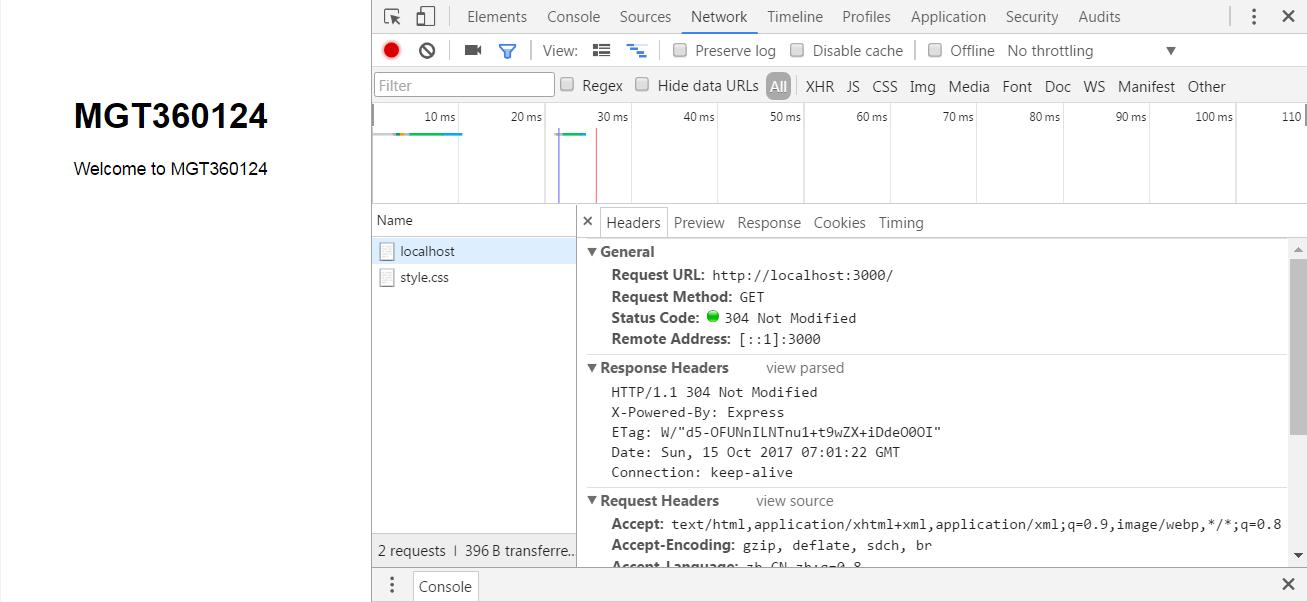Close the DevTools panel
The width and height of the screenshot is (1307, 602).
point(1288,17)
